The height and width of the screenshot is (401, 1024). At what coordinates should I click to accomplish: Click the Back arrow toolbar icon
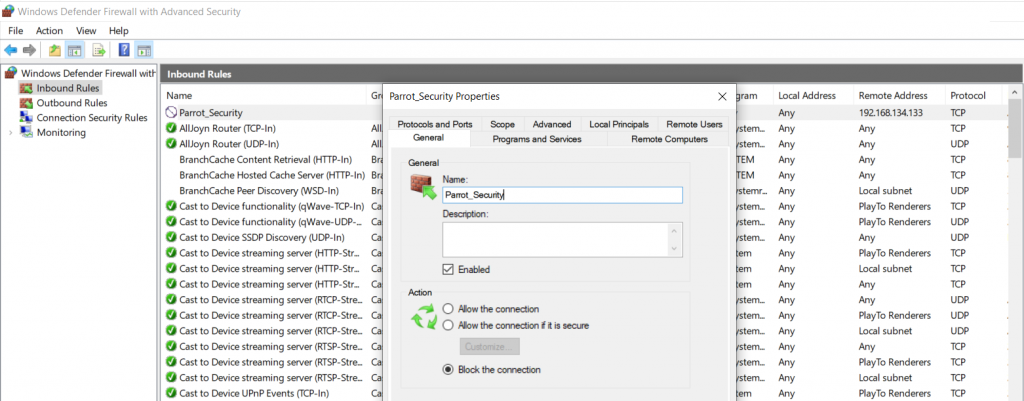pyautogui.click(x=10, y=50)
